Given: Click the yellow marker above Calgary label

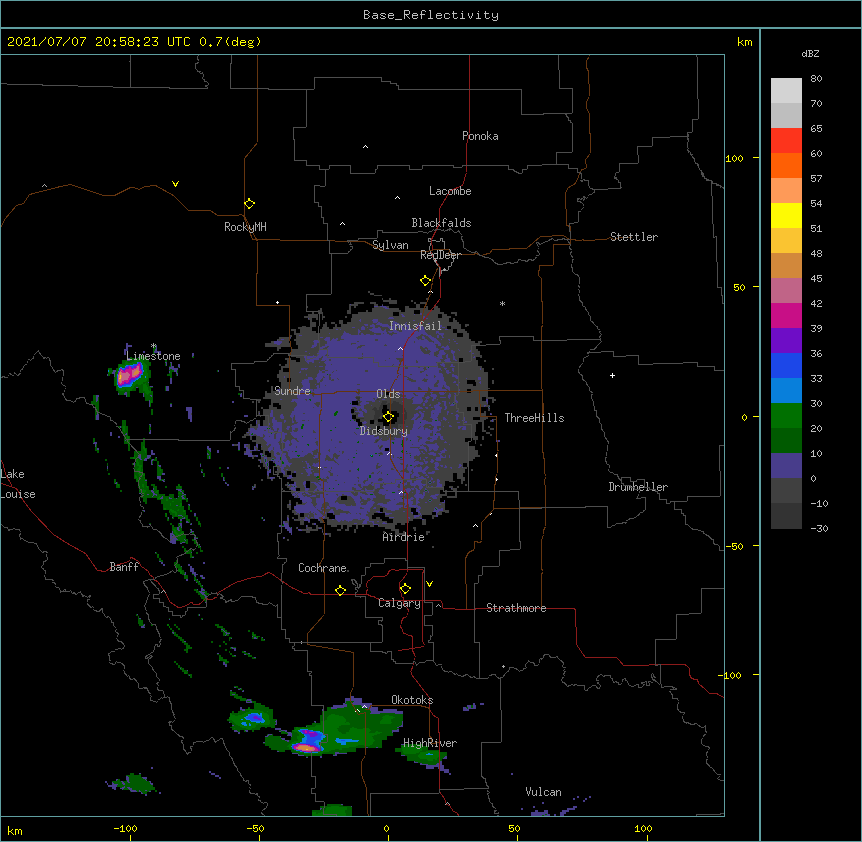Looking at the screenshot, I should pyautogui.click(x=405, y=589).
